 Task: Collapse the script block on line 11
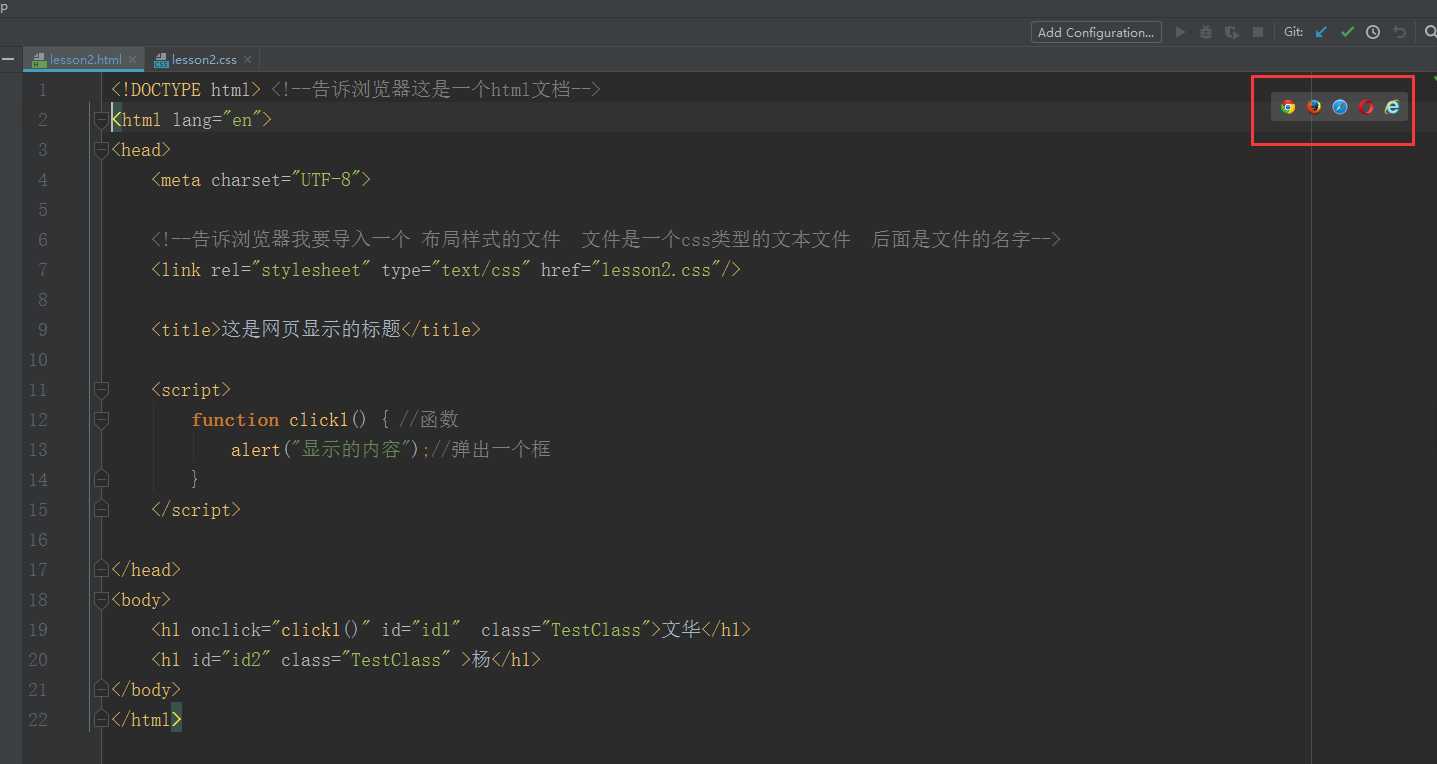[x=100, y=390]
